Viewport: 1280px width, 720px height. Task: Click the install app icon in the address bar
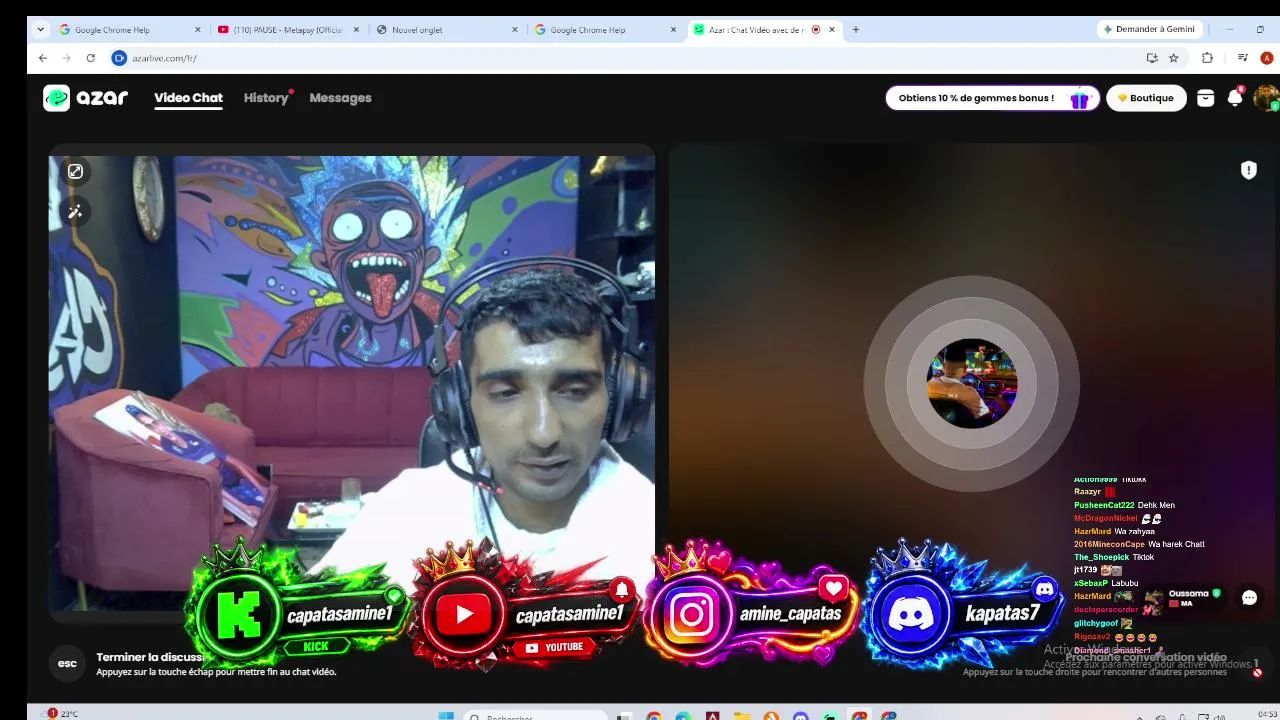tap(1152, 58)
